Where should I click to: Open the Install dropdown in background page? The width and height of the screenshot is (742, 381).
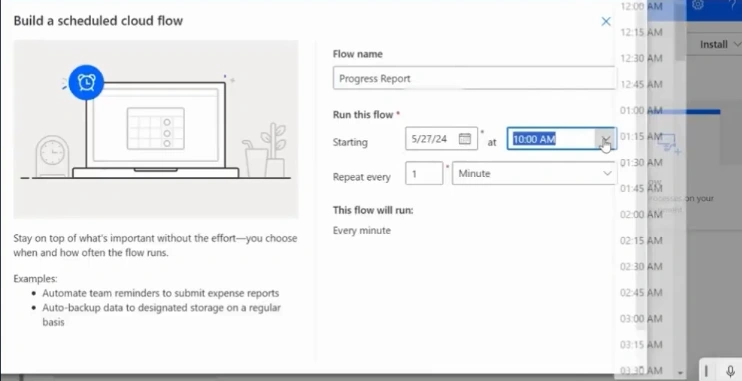click(x=719, y=44)
